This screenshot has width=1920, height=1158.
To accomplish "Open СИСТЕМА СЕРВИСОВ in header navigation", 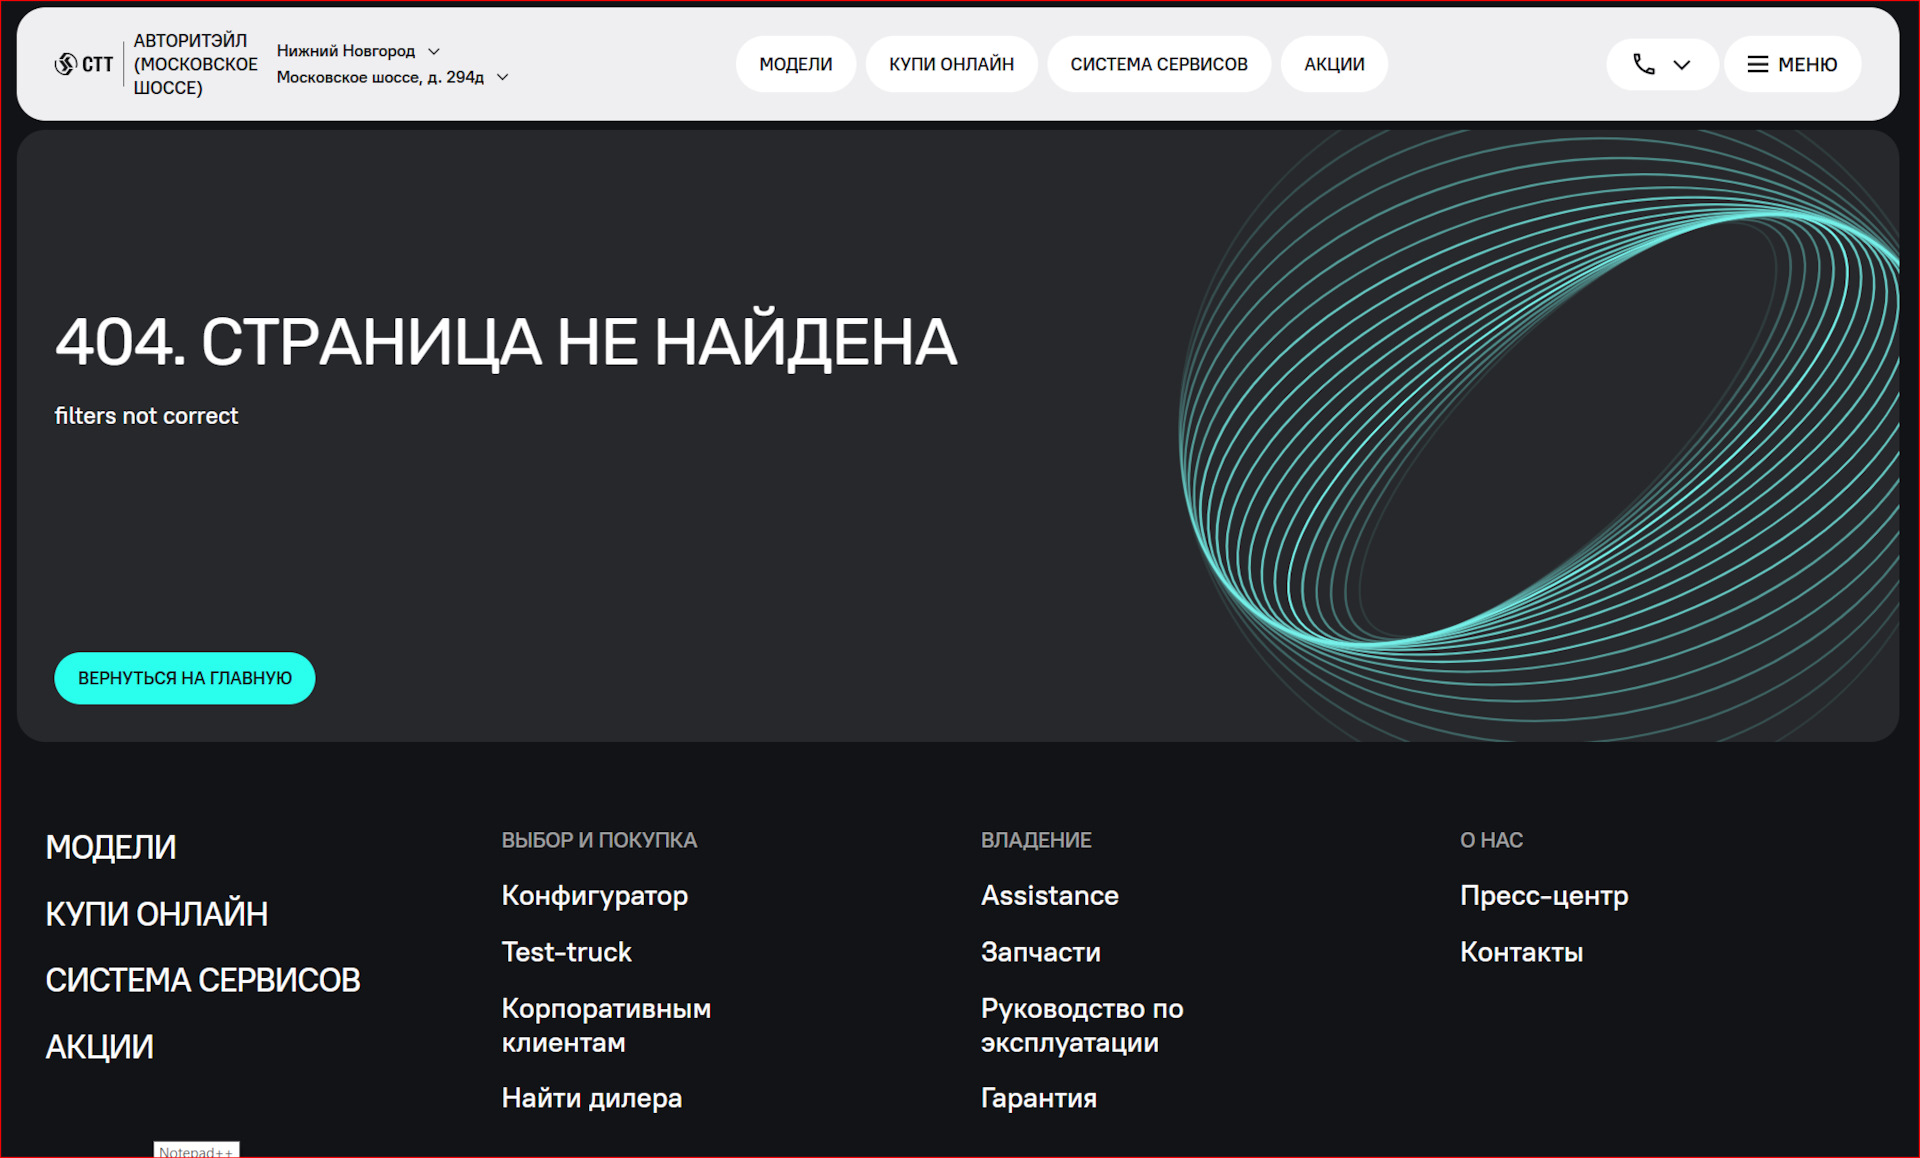I will point(1158,64).
